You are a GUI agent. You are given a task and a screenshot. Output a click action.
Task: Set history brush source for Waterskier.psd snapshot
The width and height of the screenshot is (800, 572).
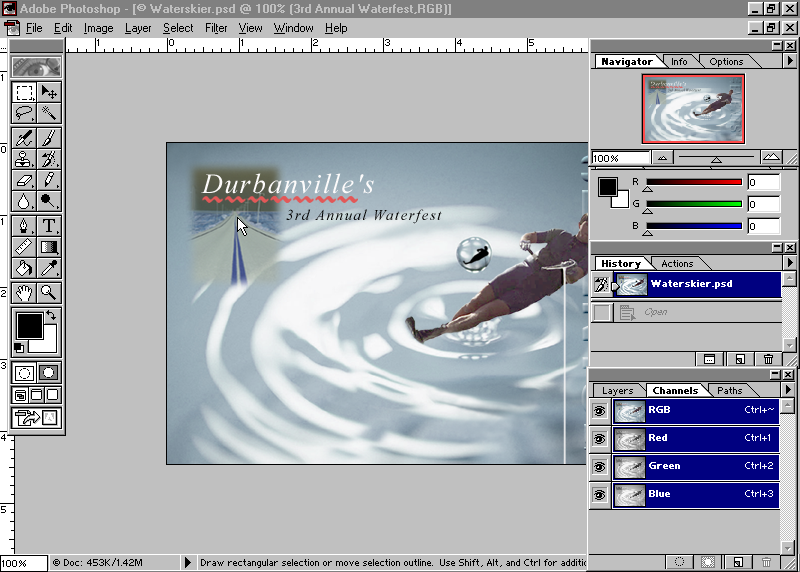[x=601, y=285]
